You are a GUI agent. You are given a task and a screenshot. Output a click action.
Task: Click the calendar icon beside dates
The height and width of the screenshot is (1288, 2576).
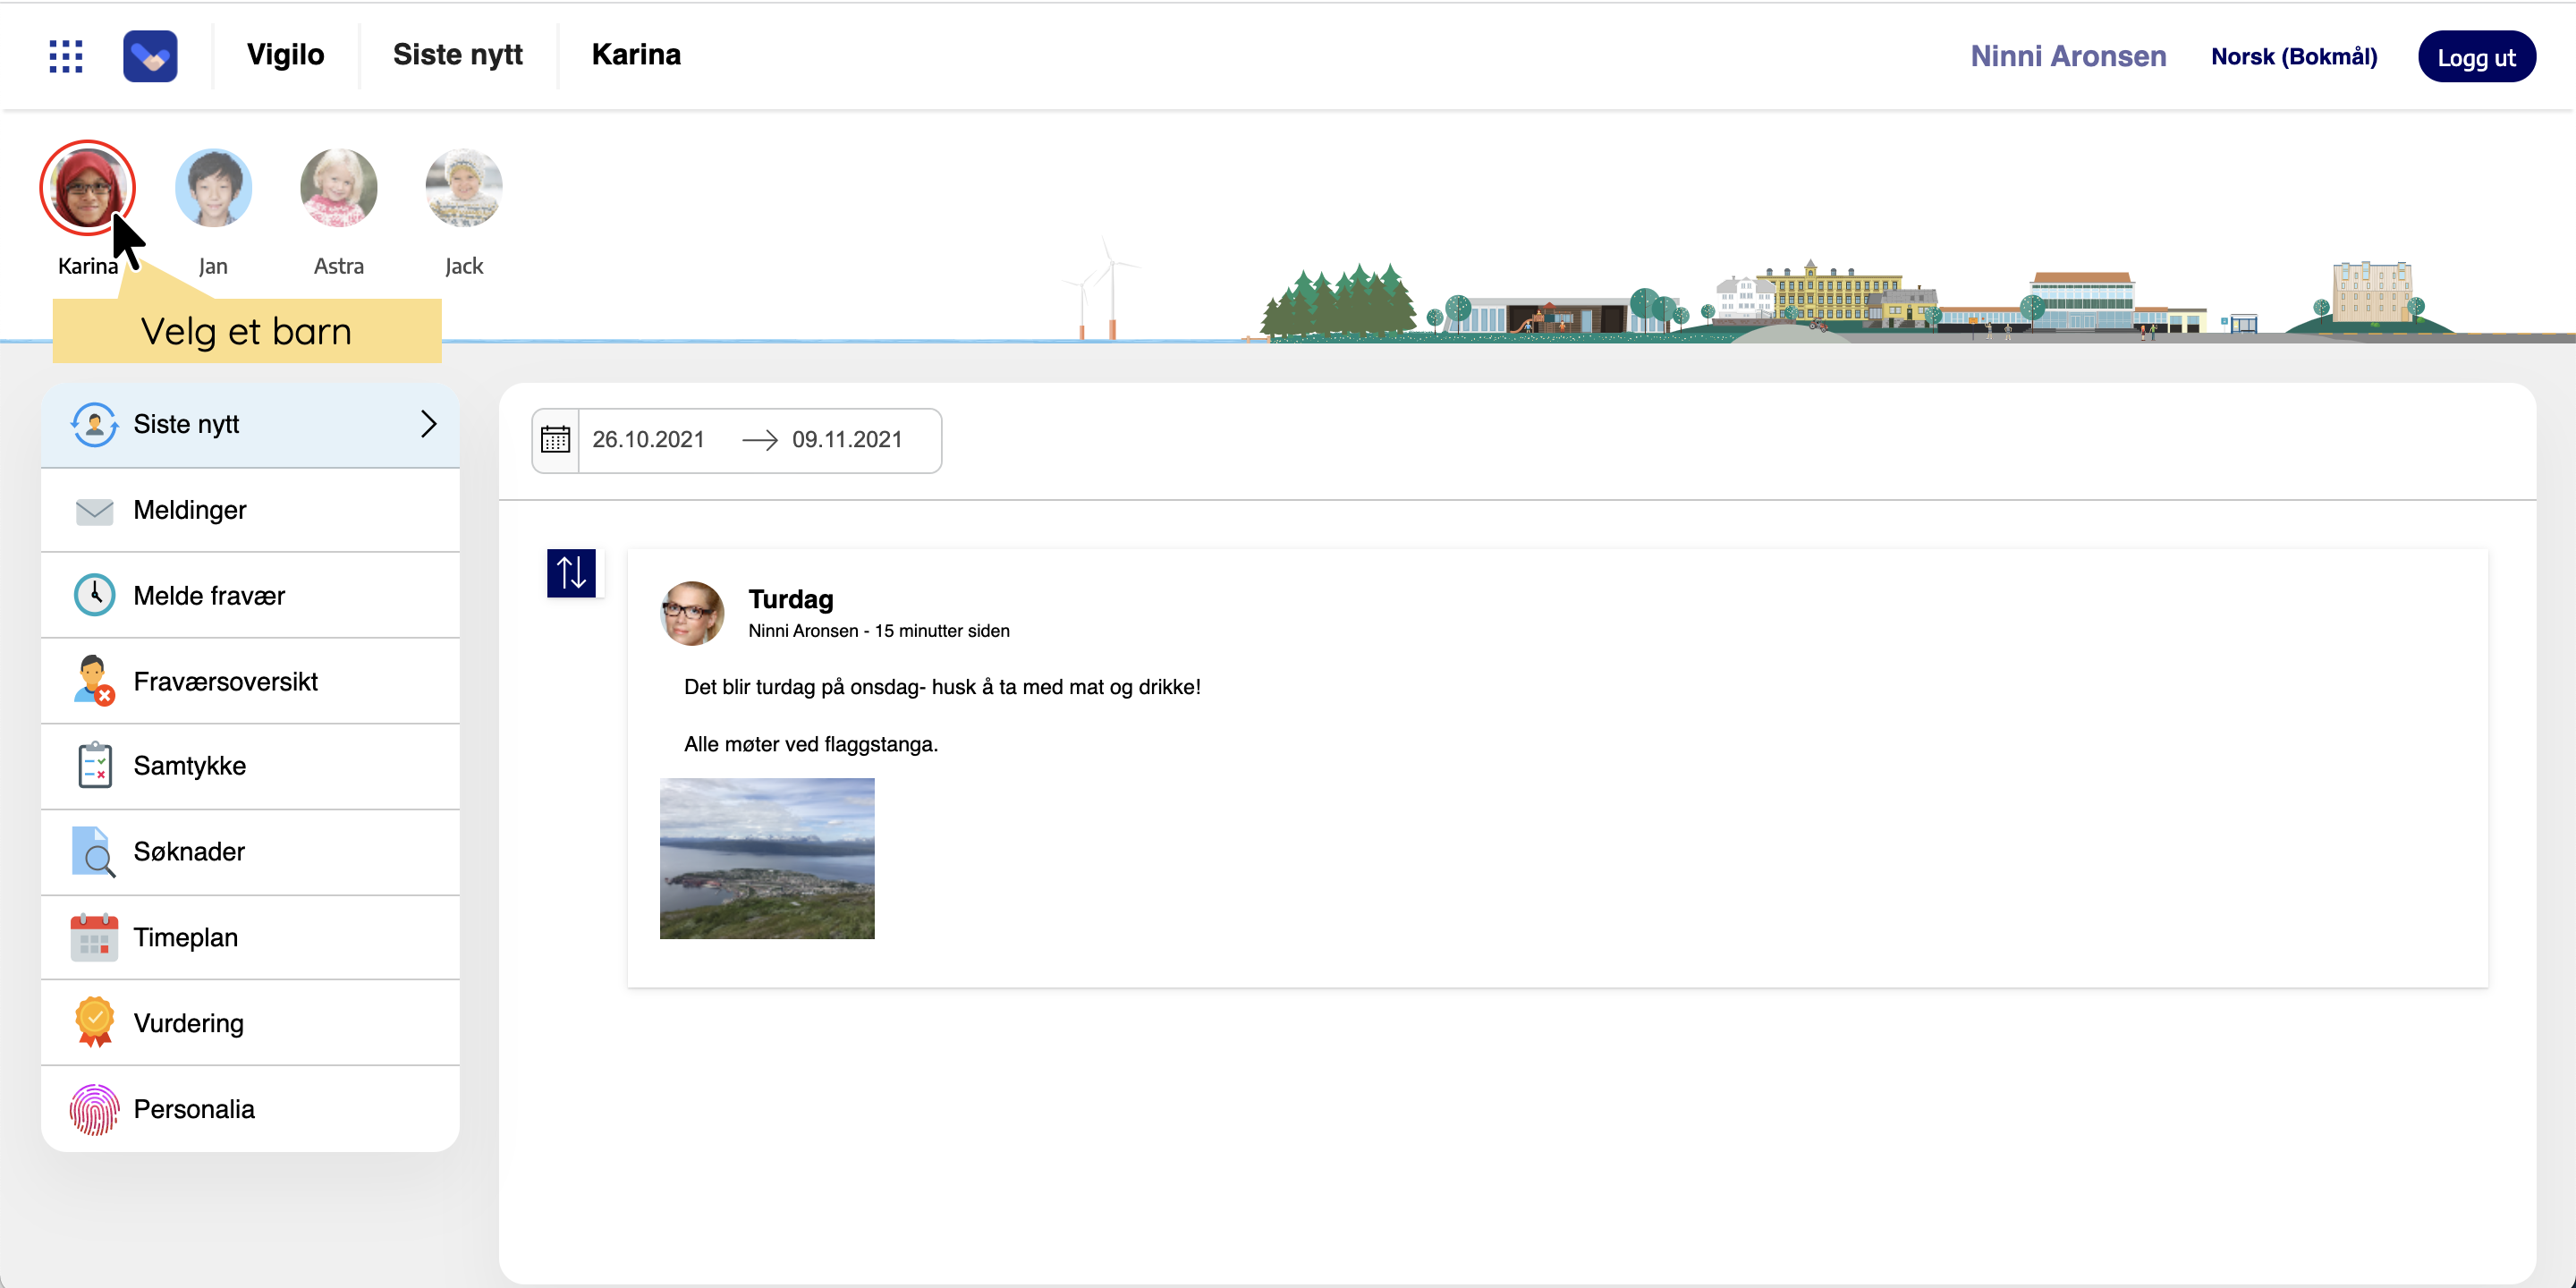pos(555,440)
